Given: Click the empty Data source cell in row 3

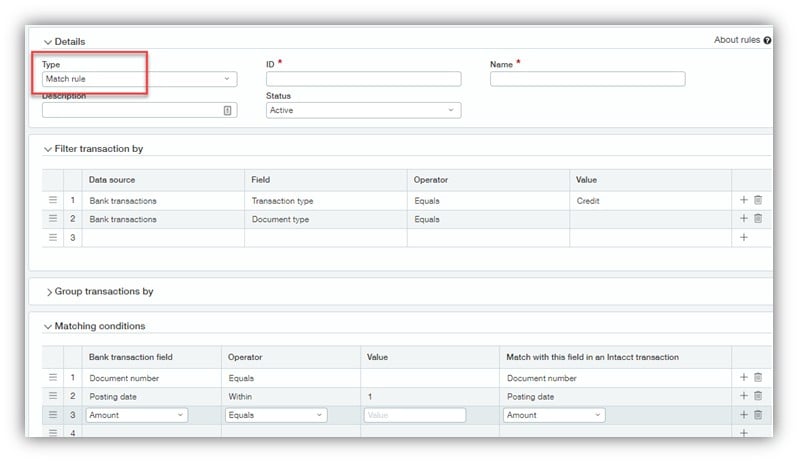Looking at the screenshot, I should point(163,238).
